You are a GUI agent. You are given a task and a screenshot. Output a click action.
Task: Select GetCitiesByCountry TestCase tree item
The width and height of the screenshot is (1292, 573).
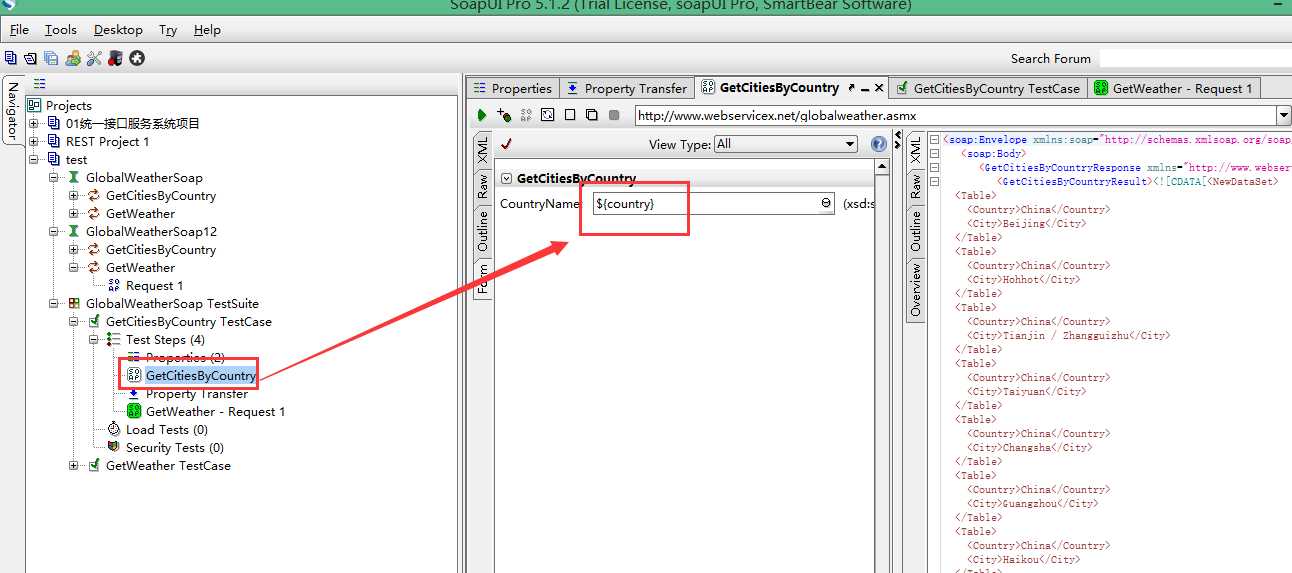click(188, 321)
